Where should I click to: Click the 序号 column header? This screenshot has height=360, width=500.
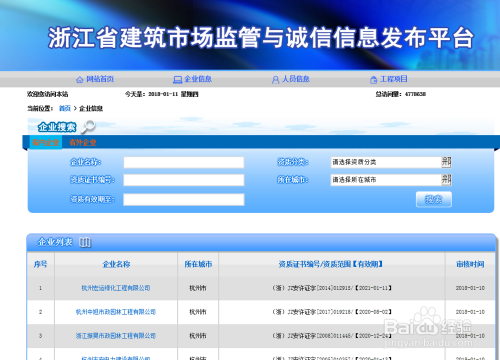click(40, 264)
